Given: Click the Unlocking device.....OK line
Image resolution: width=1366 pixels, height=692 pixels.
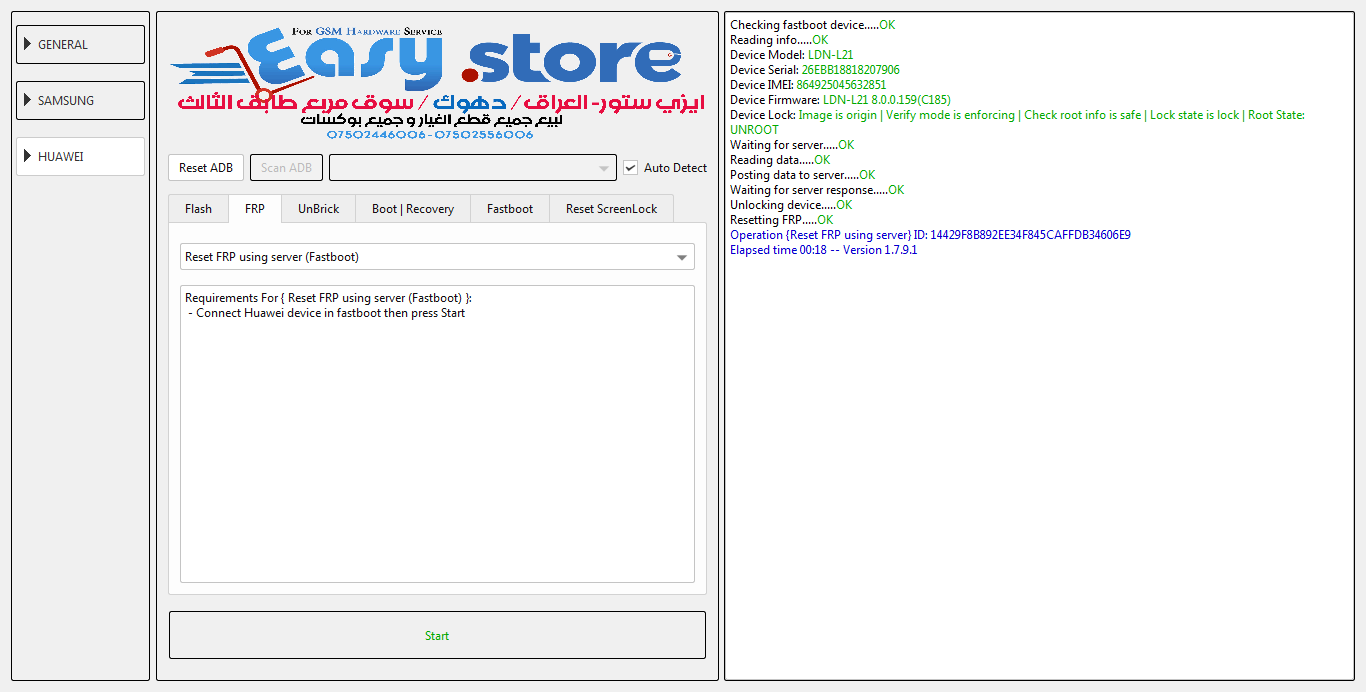Looking at the screenshot, I should [791, 205].
